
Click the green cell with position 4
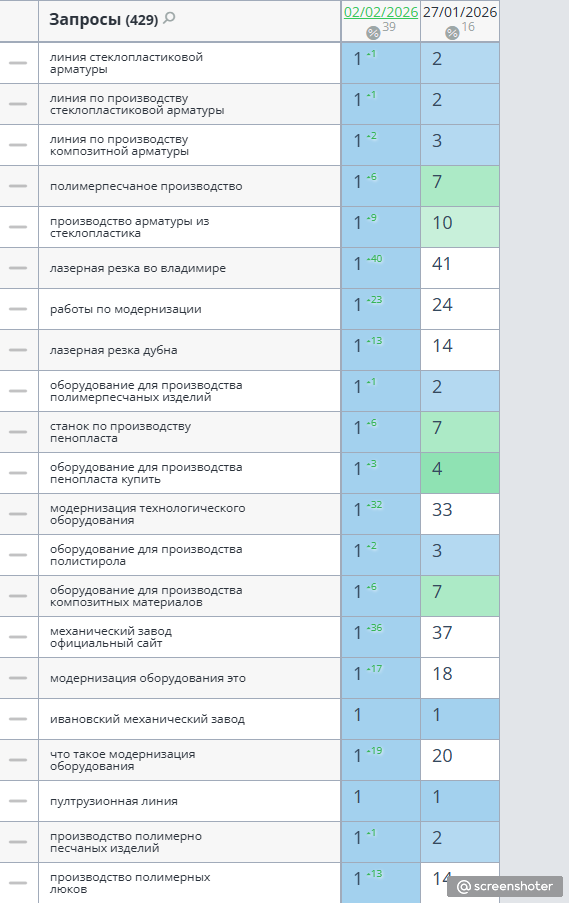click(460, 473)
